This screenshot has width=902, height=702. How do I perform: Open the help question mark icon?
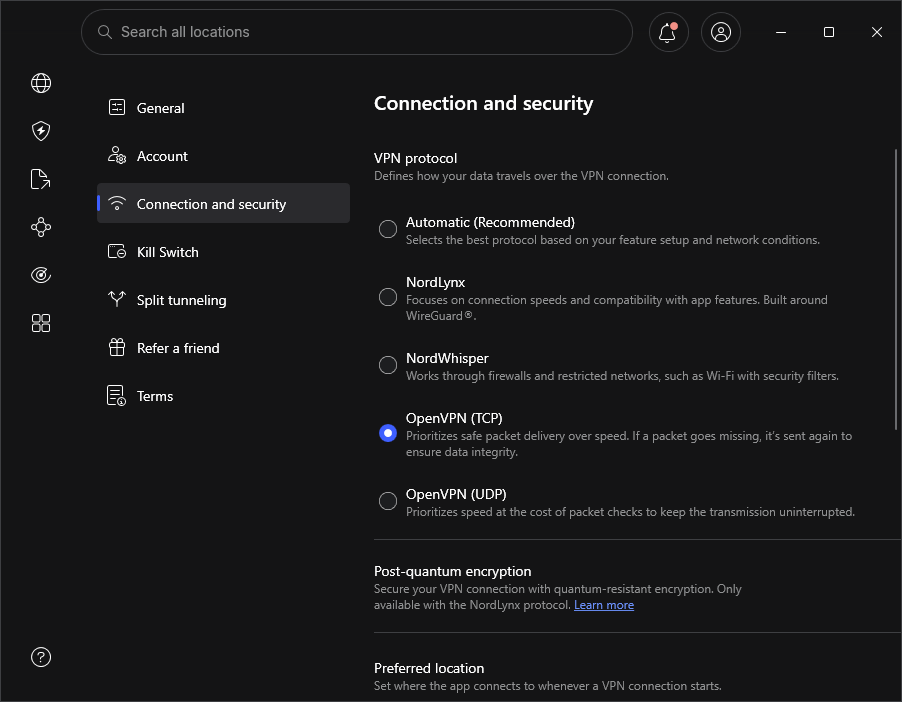41,657
